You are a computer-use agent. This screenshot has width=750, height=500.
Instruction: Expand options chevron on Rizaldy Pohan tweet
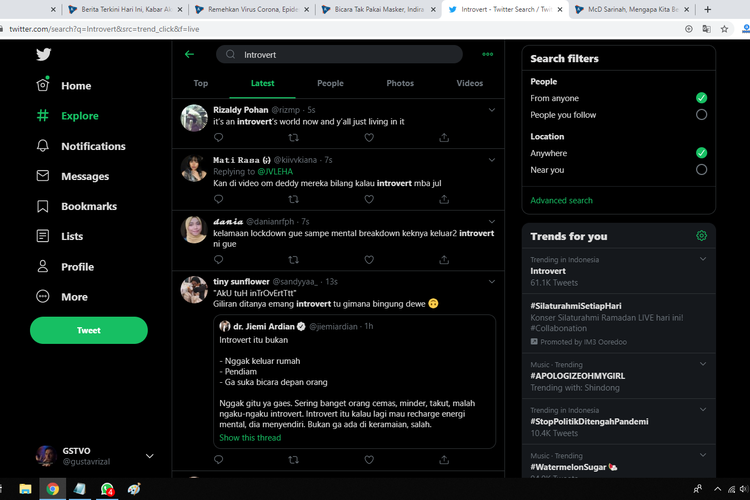point(491,108)
